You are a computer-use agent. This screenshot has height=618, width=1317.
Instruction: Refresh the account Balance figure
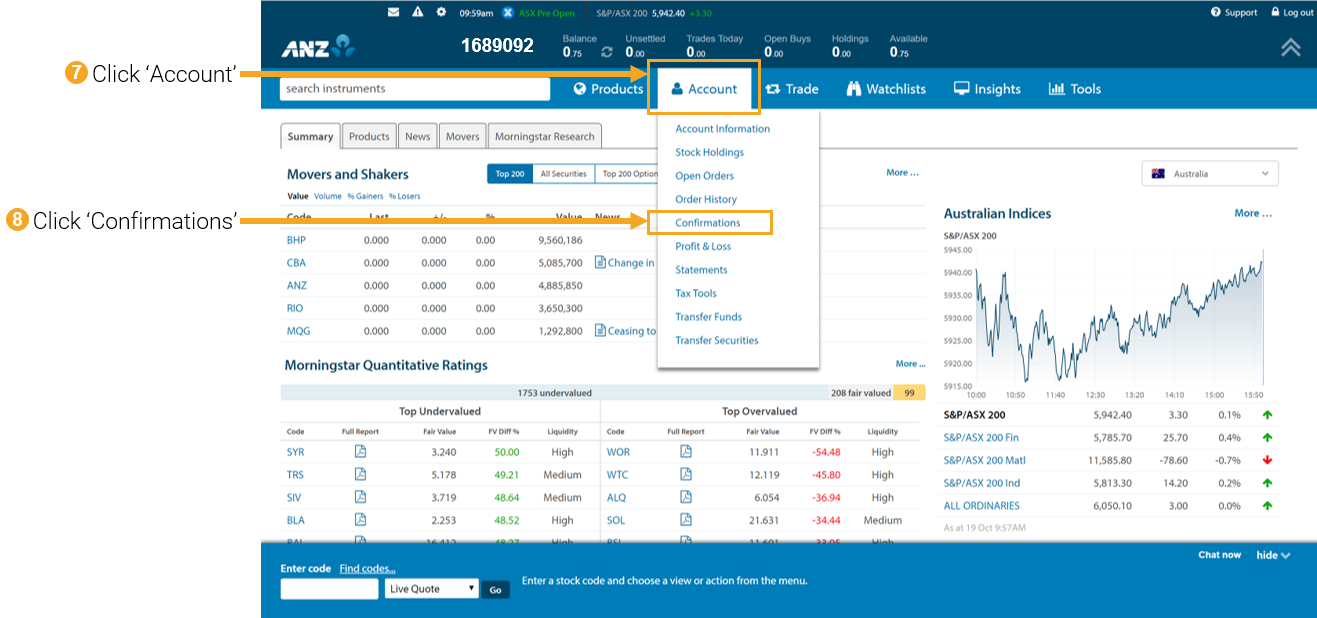606,50
